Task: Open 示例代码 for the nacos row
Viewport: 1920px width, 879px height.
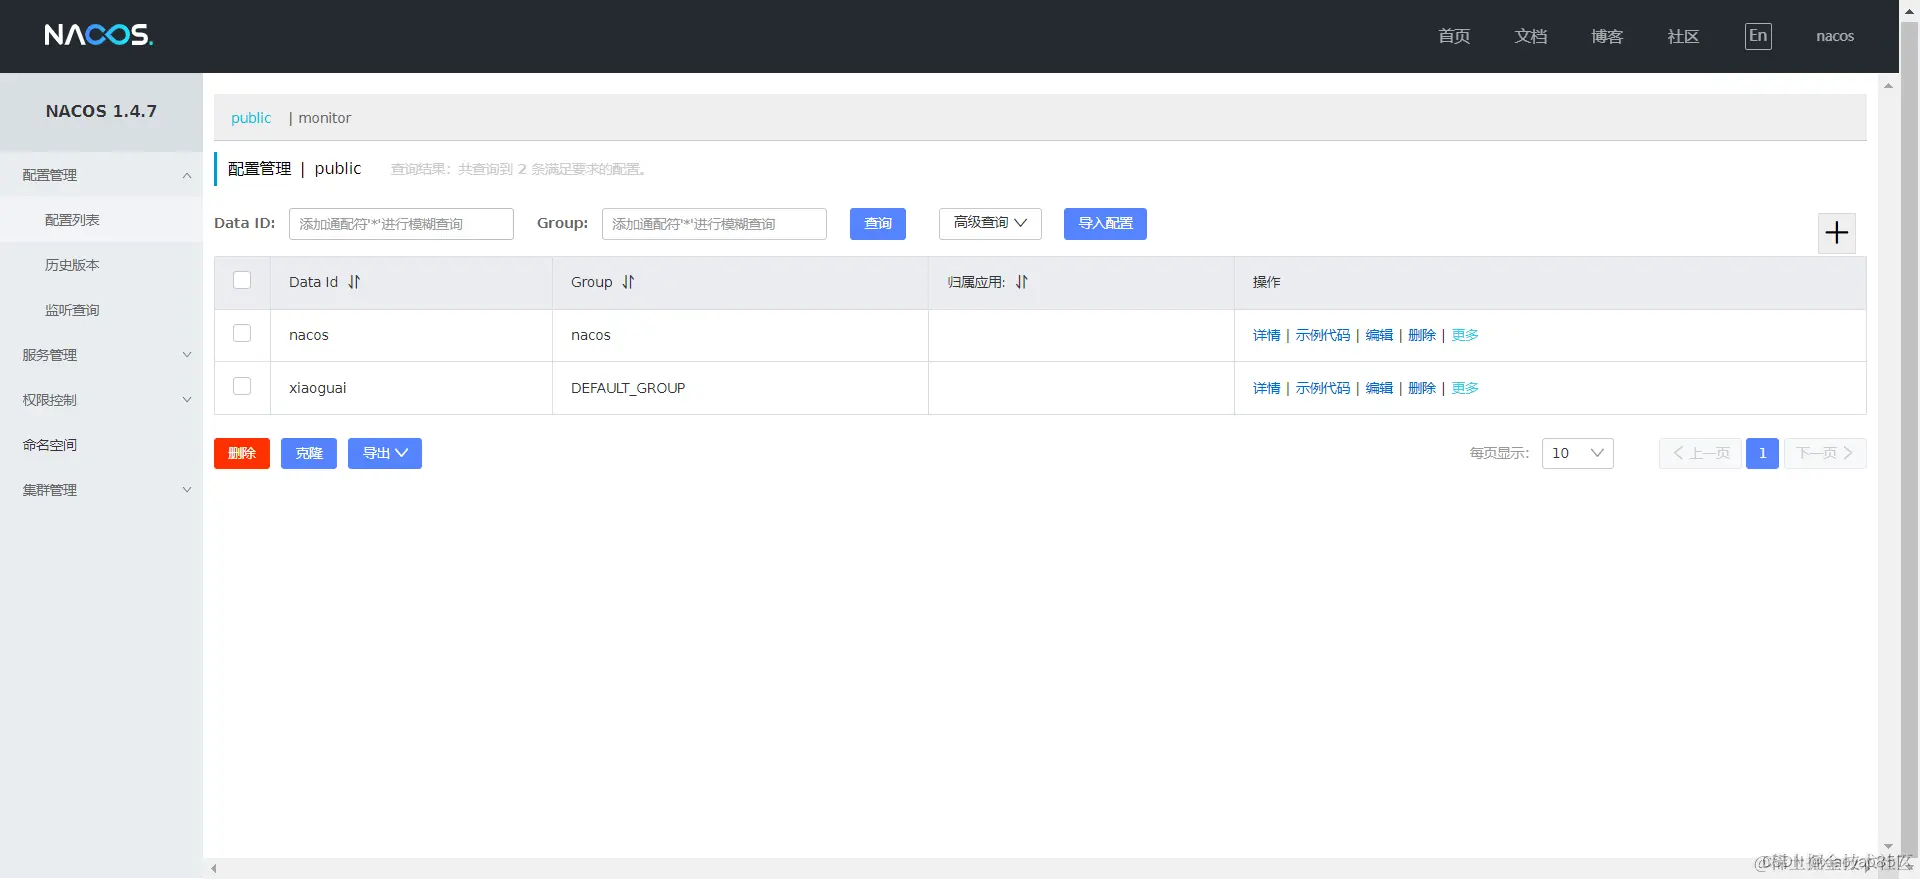Action: pyautogui.click(x=1322, y=335)
